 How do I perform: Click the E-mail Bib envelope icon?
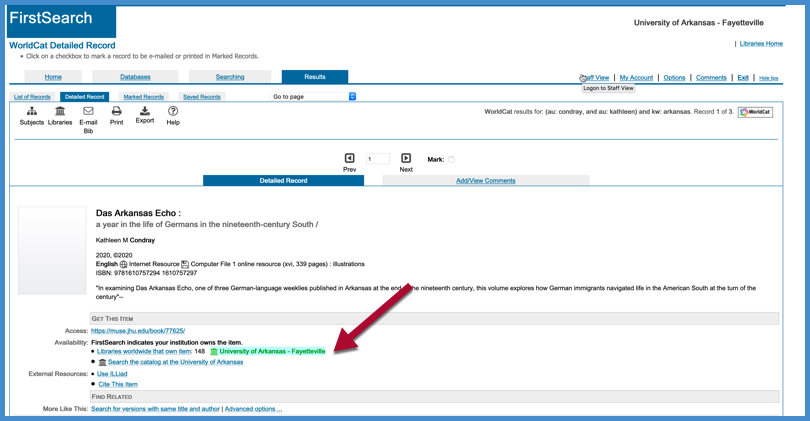tap(88, 112)
